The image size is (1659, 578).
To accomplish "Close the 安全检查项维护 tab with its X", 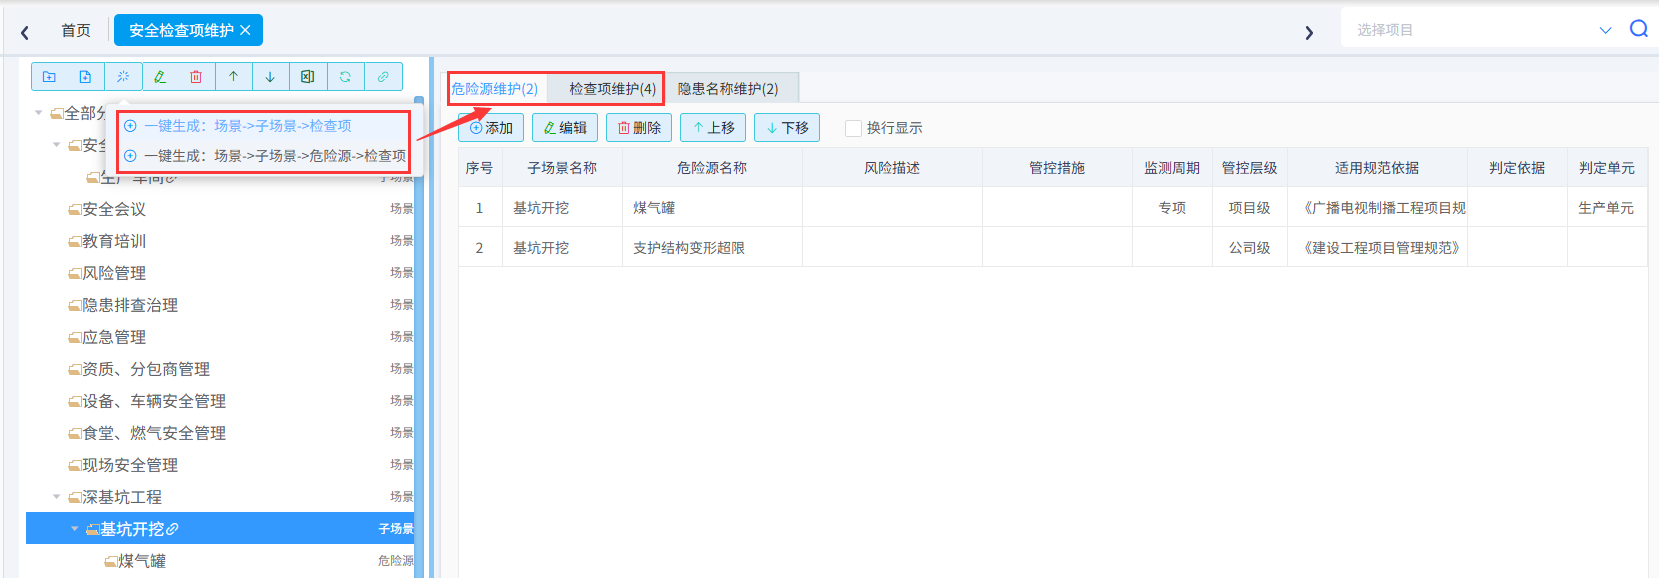I will pyautogui.click(x=245, y=30).
